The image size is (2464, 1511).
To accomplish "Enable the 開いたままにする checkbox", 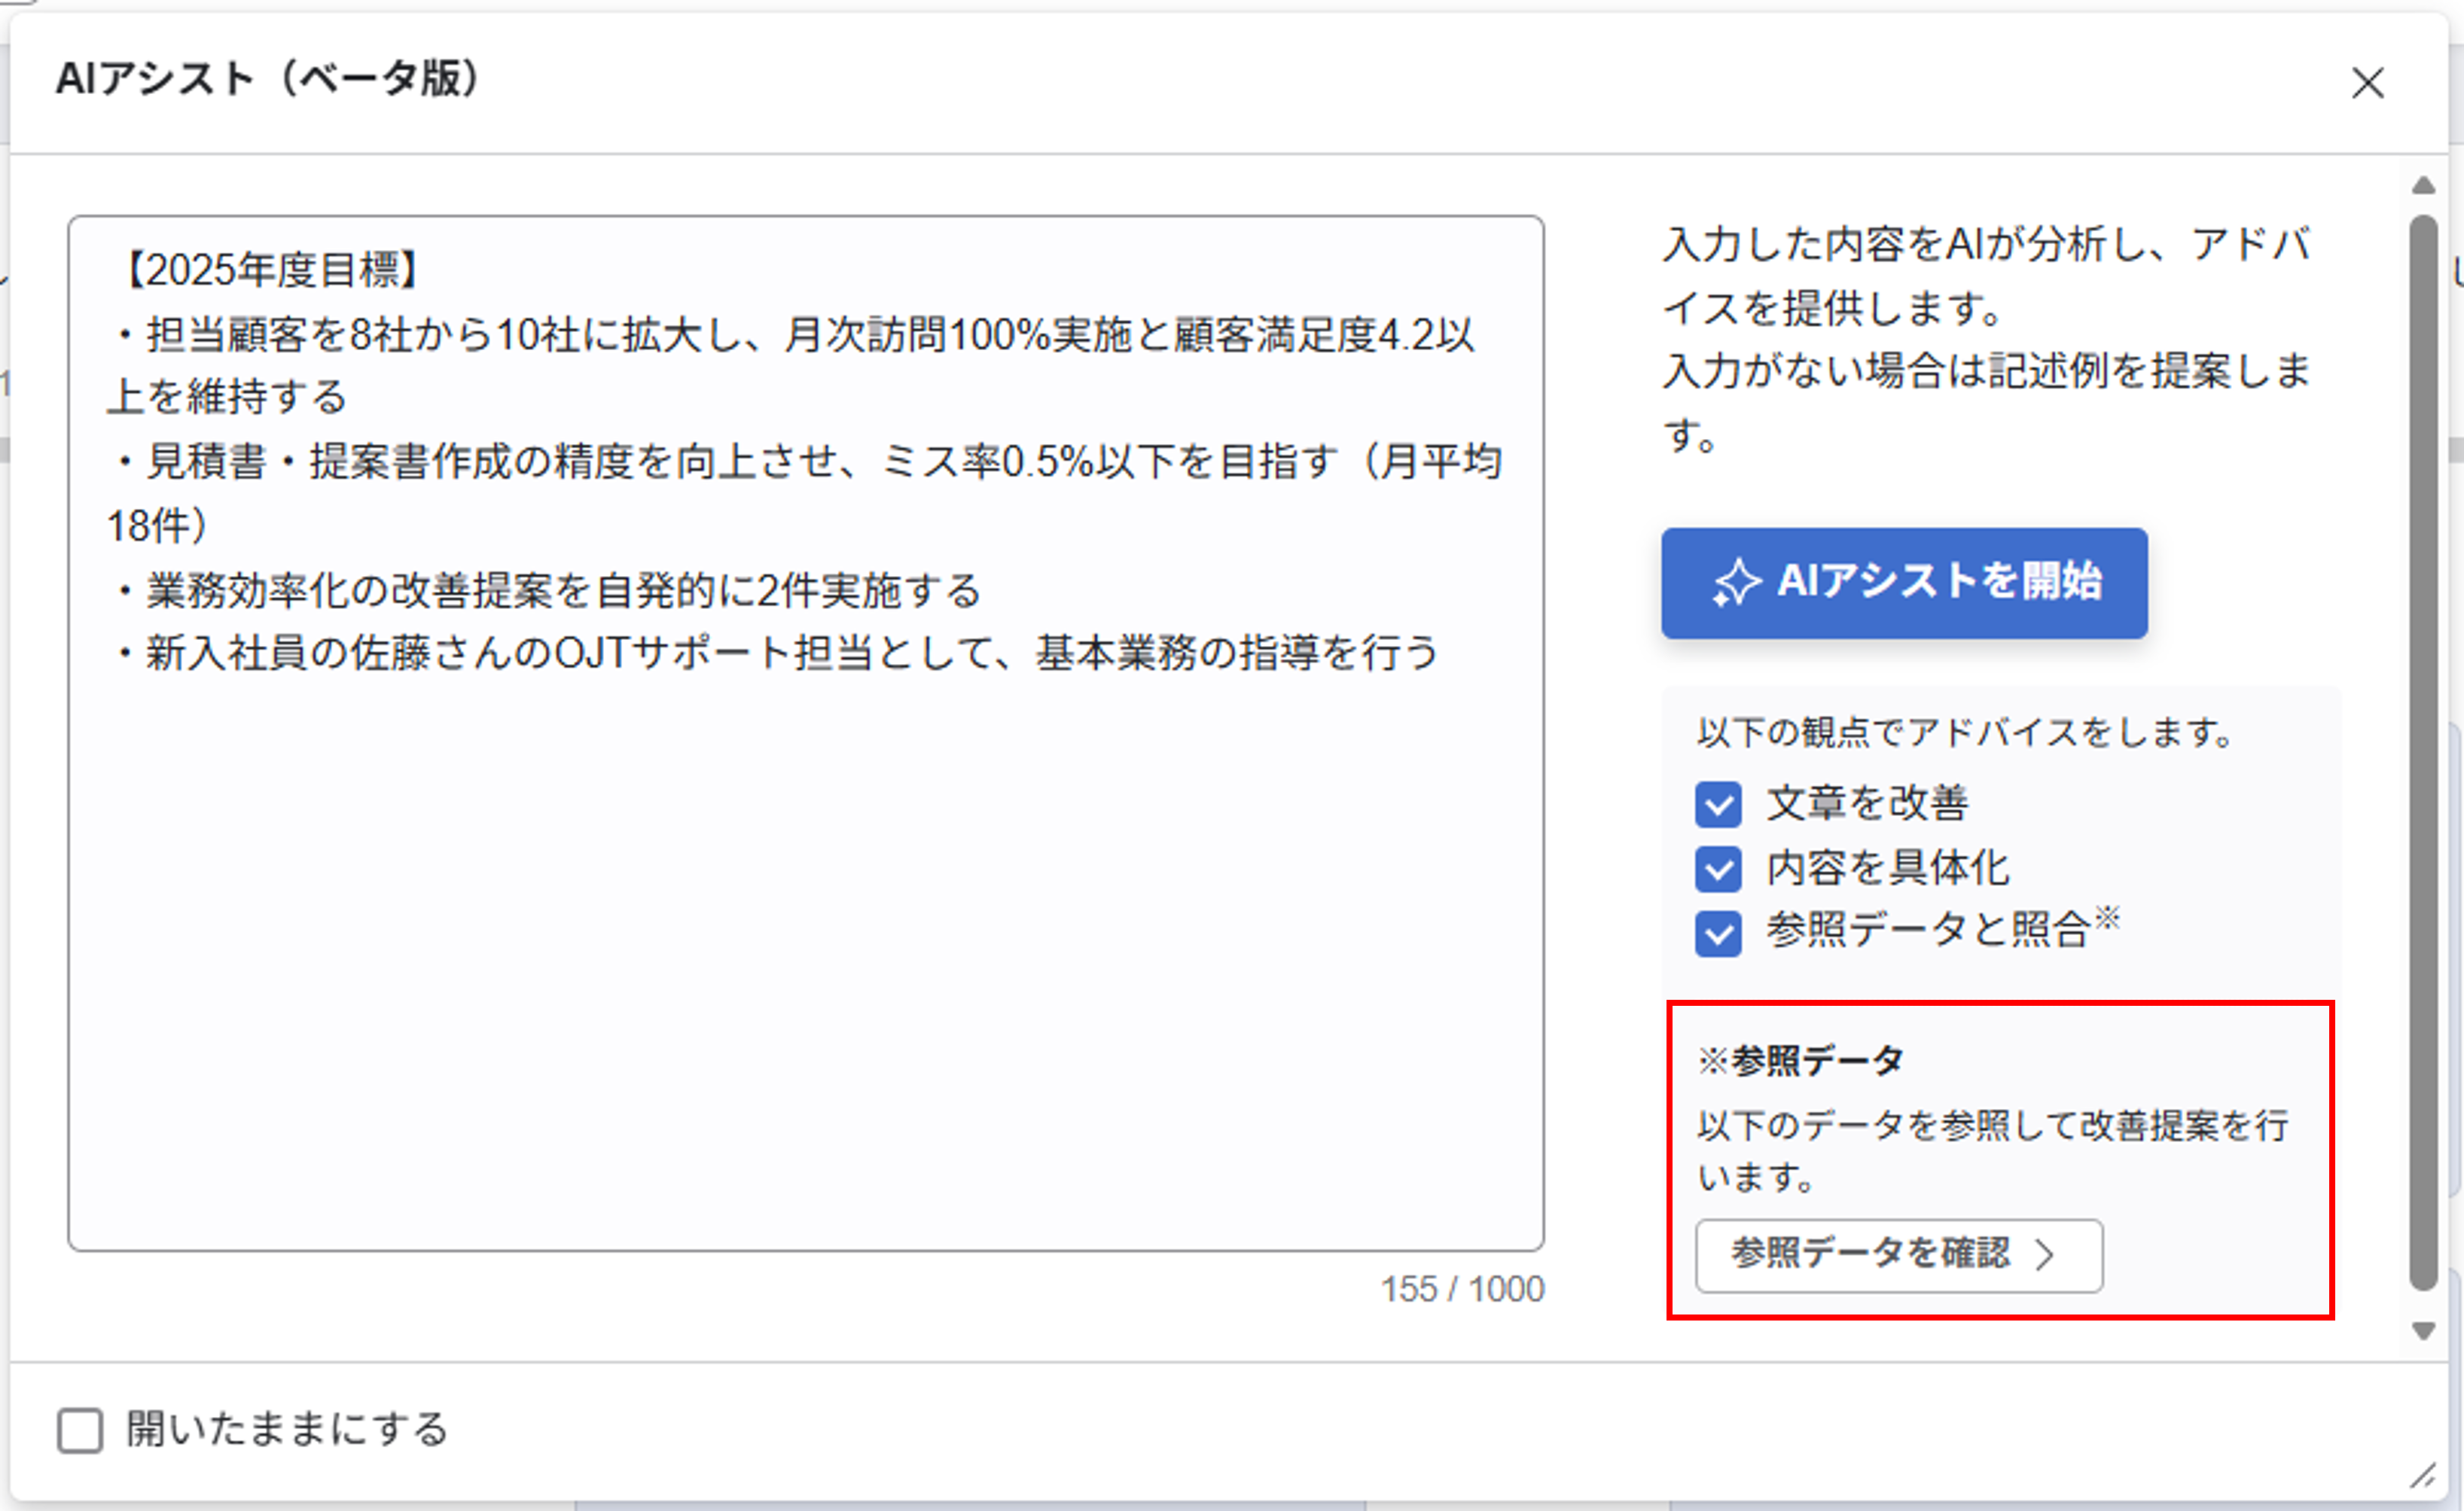I will click(80, 1430).
